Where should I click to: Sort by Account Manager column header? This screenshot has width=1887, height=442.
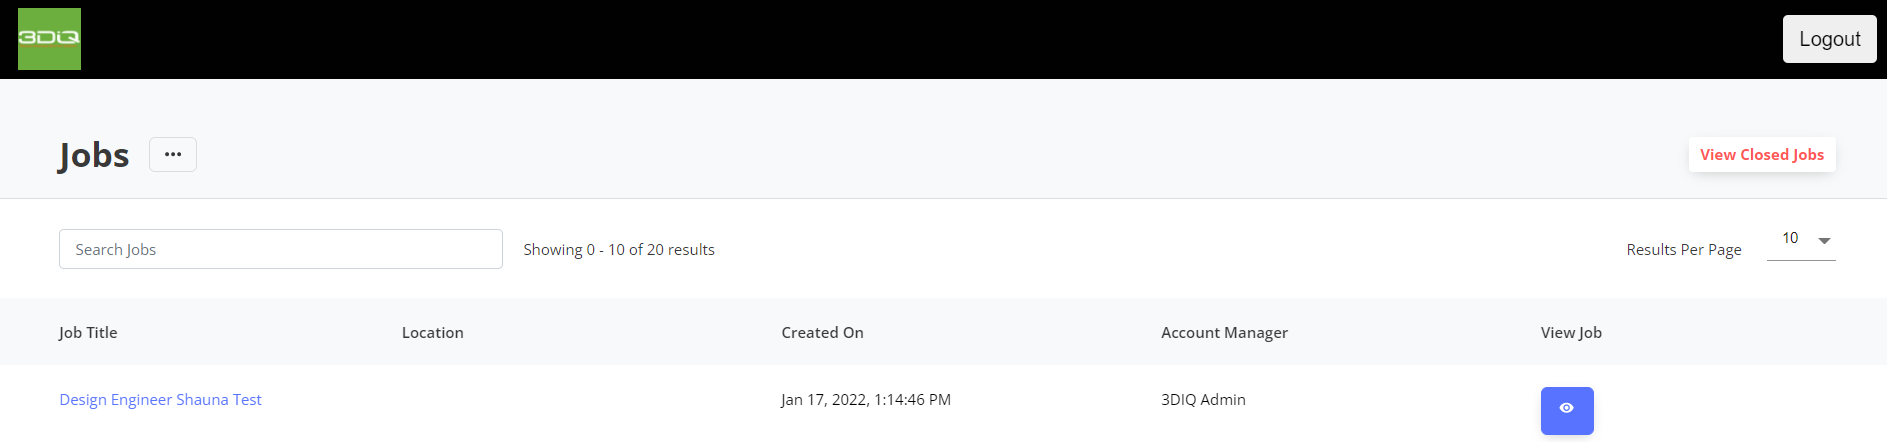coord(1224,332)
